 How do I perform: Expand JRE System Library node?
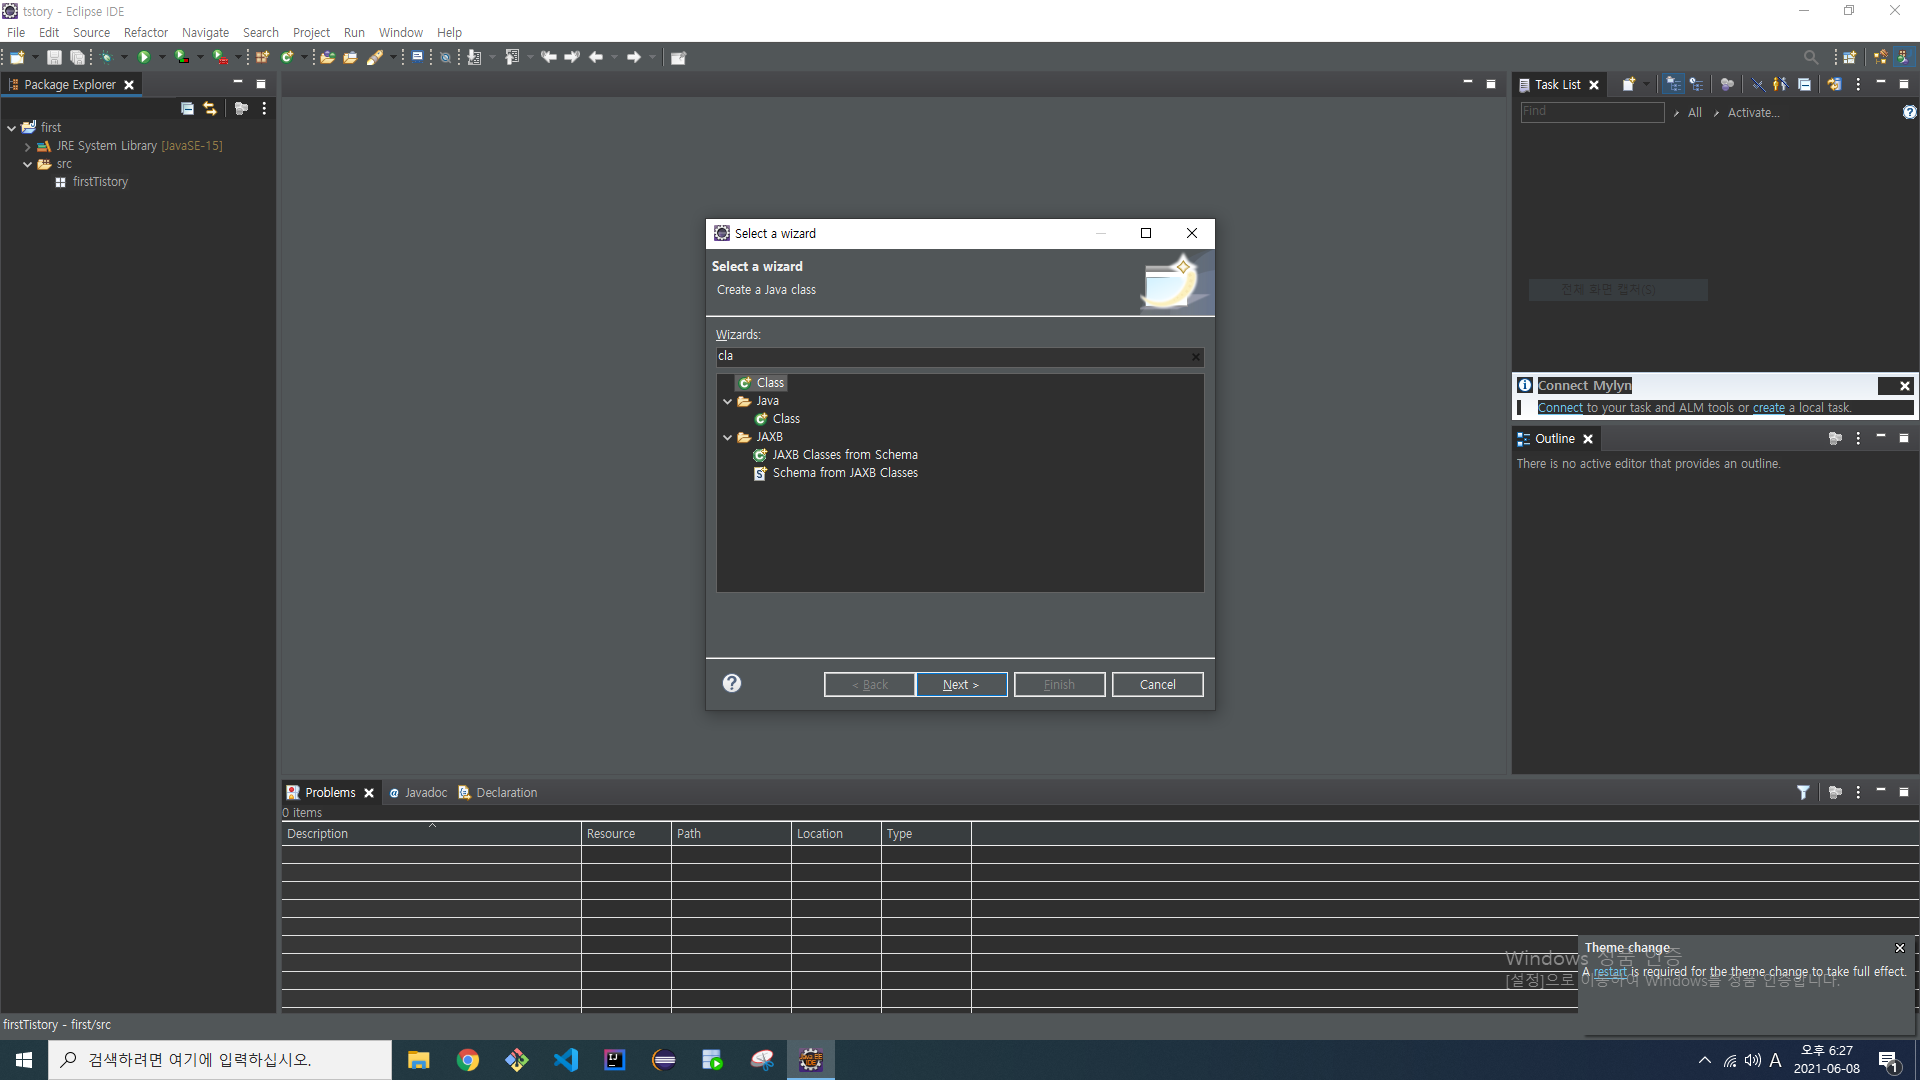tap(28, 146)
